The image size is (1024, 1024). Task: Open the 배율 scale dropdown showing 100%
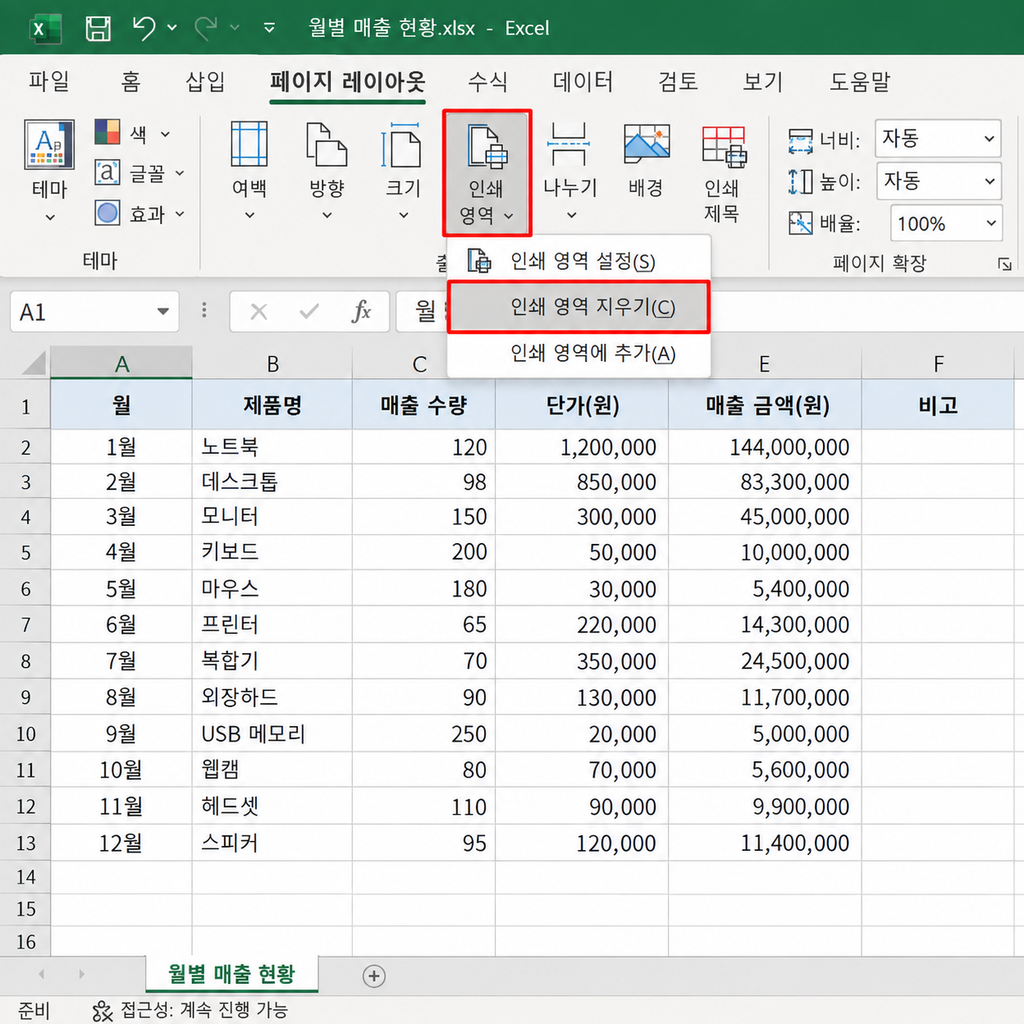click(x=946, y=223)
